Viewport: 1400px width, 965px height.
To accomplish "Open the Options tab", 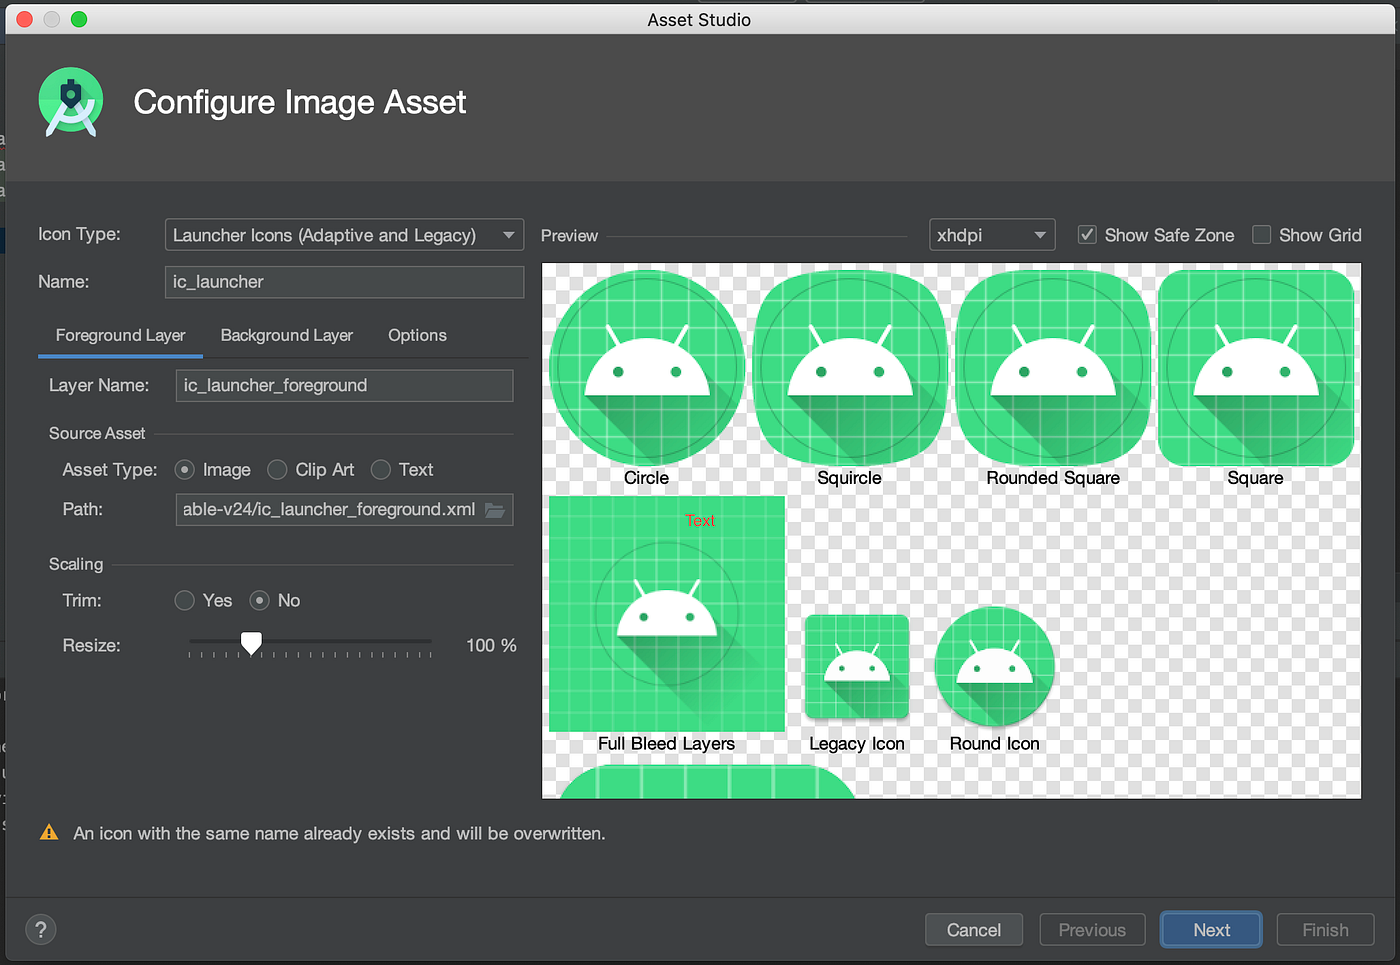I will [x=417, y=335].
